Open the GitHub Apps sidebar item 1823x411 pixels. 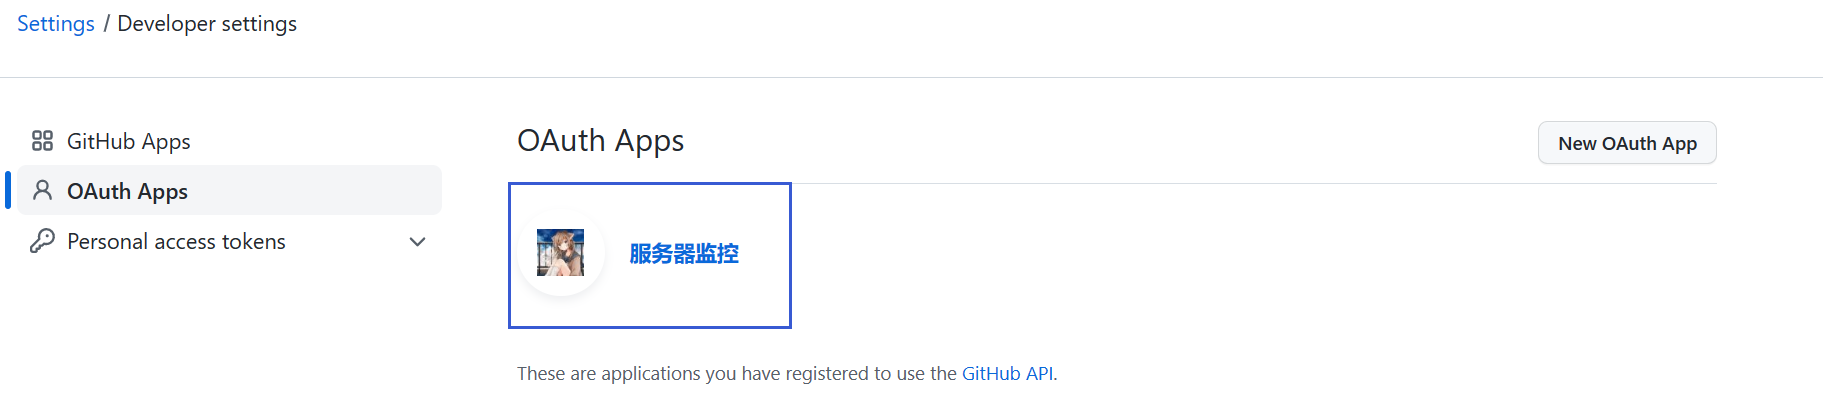128,142
